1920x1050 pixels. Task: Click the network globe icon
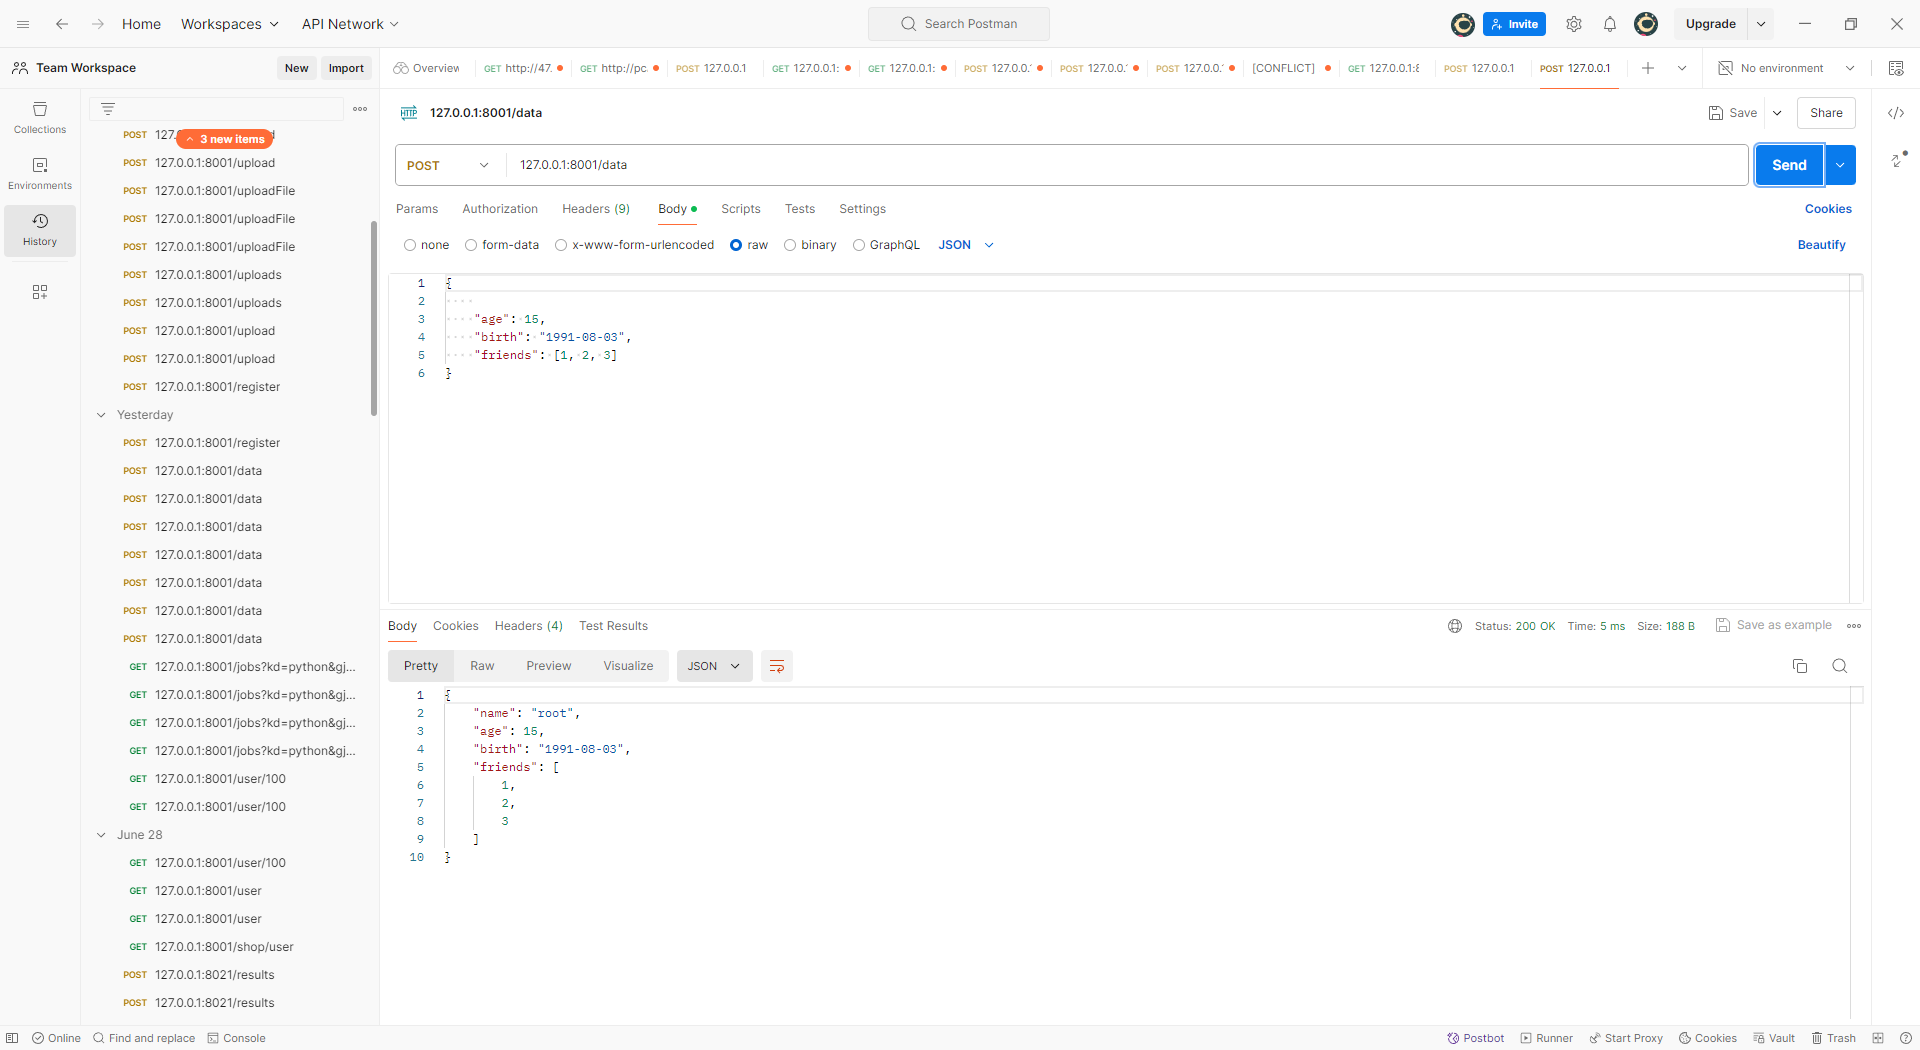(x=1455, y=626)
